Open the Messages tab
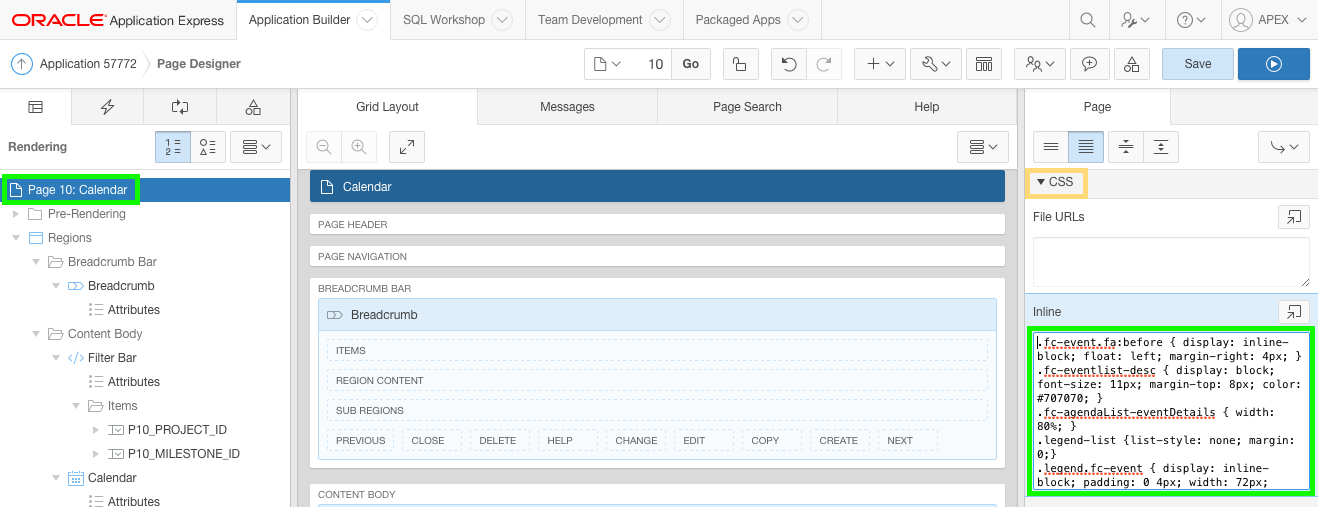This screenshot has width=1318, height=507. (x=567, y=107)
